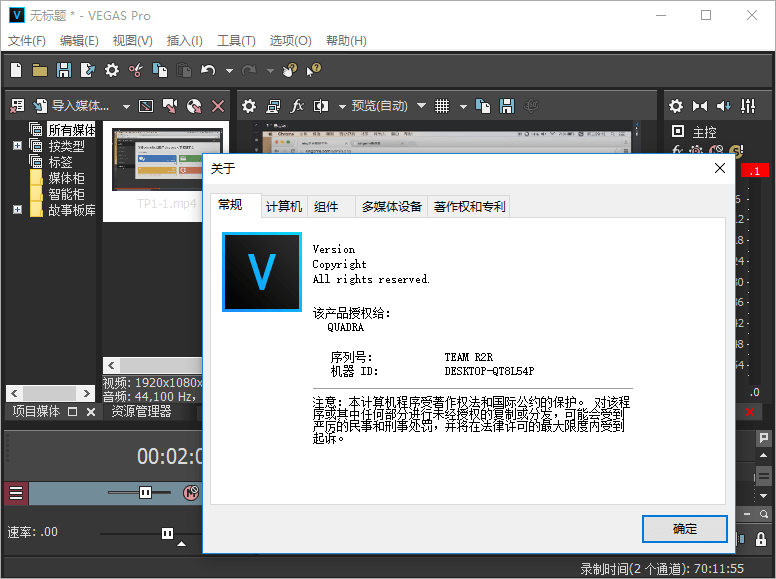Switch to Explorer panel tab
Image resolution: width=776 pixels, height=579 pixels.
click(x=141, y=411)
